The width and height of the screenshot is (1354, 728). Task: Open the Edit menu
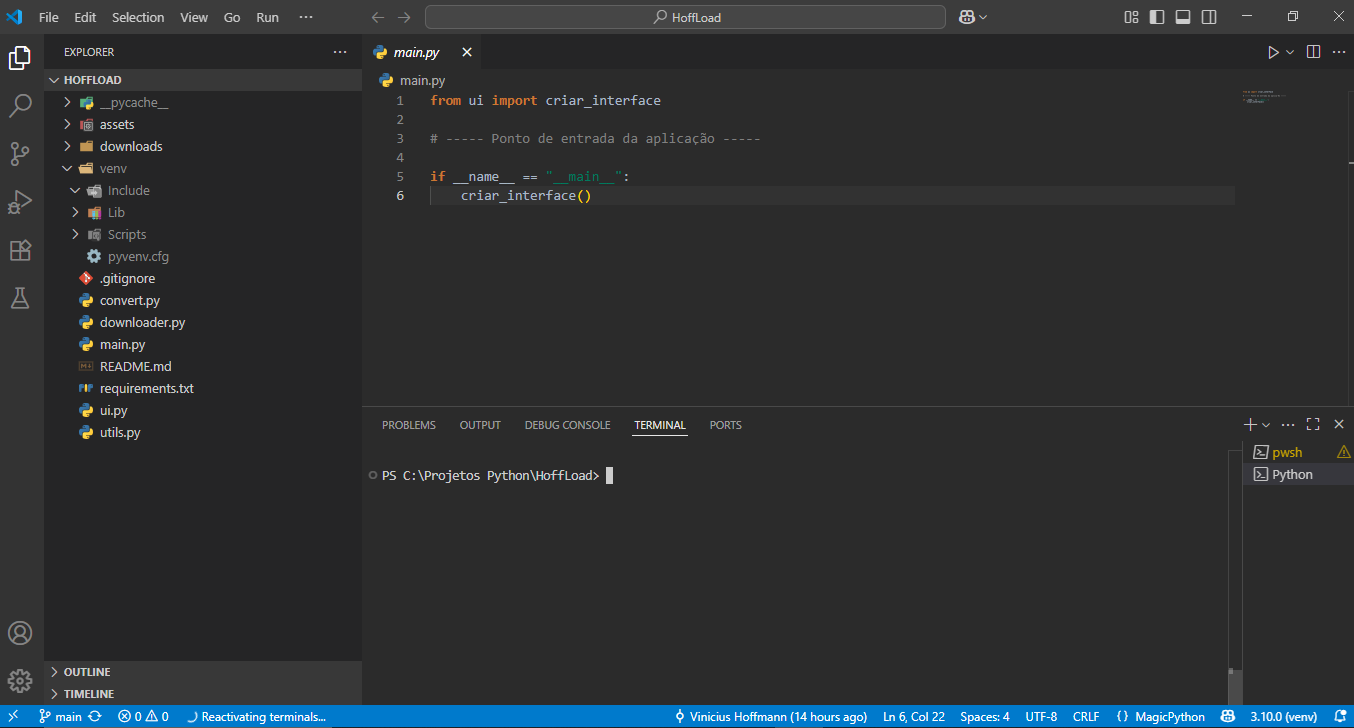(85, 17)
